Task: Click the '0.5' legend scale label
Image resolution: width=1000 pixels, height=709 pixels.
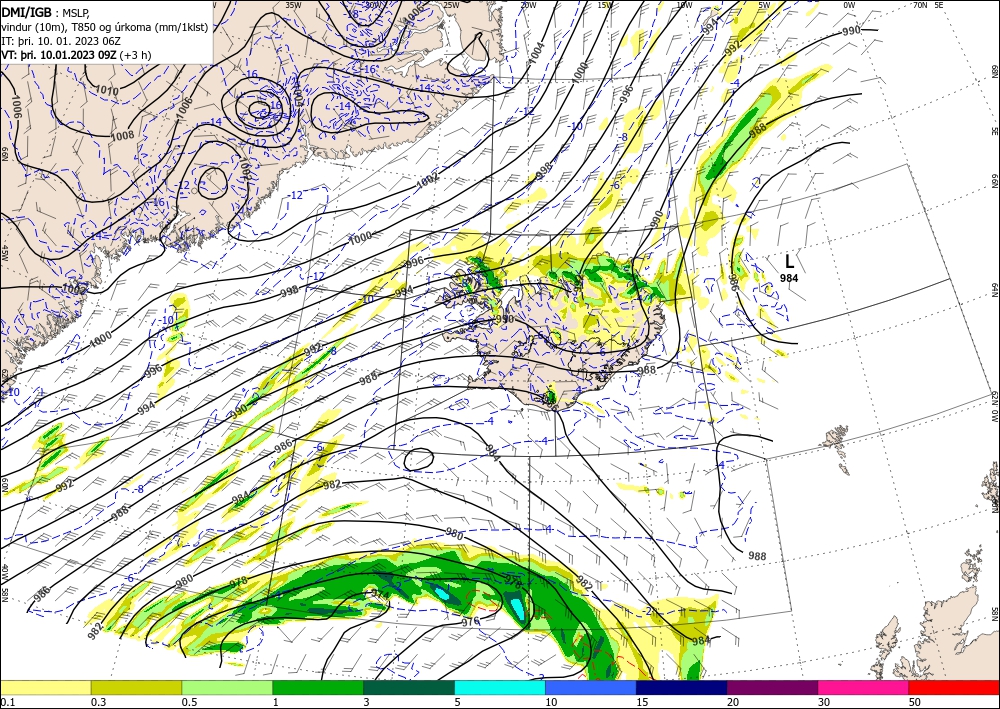Action: click(x=189, y=702)
